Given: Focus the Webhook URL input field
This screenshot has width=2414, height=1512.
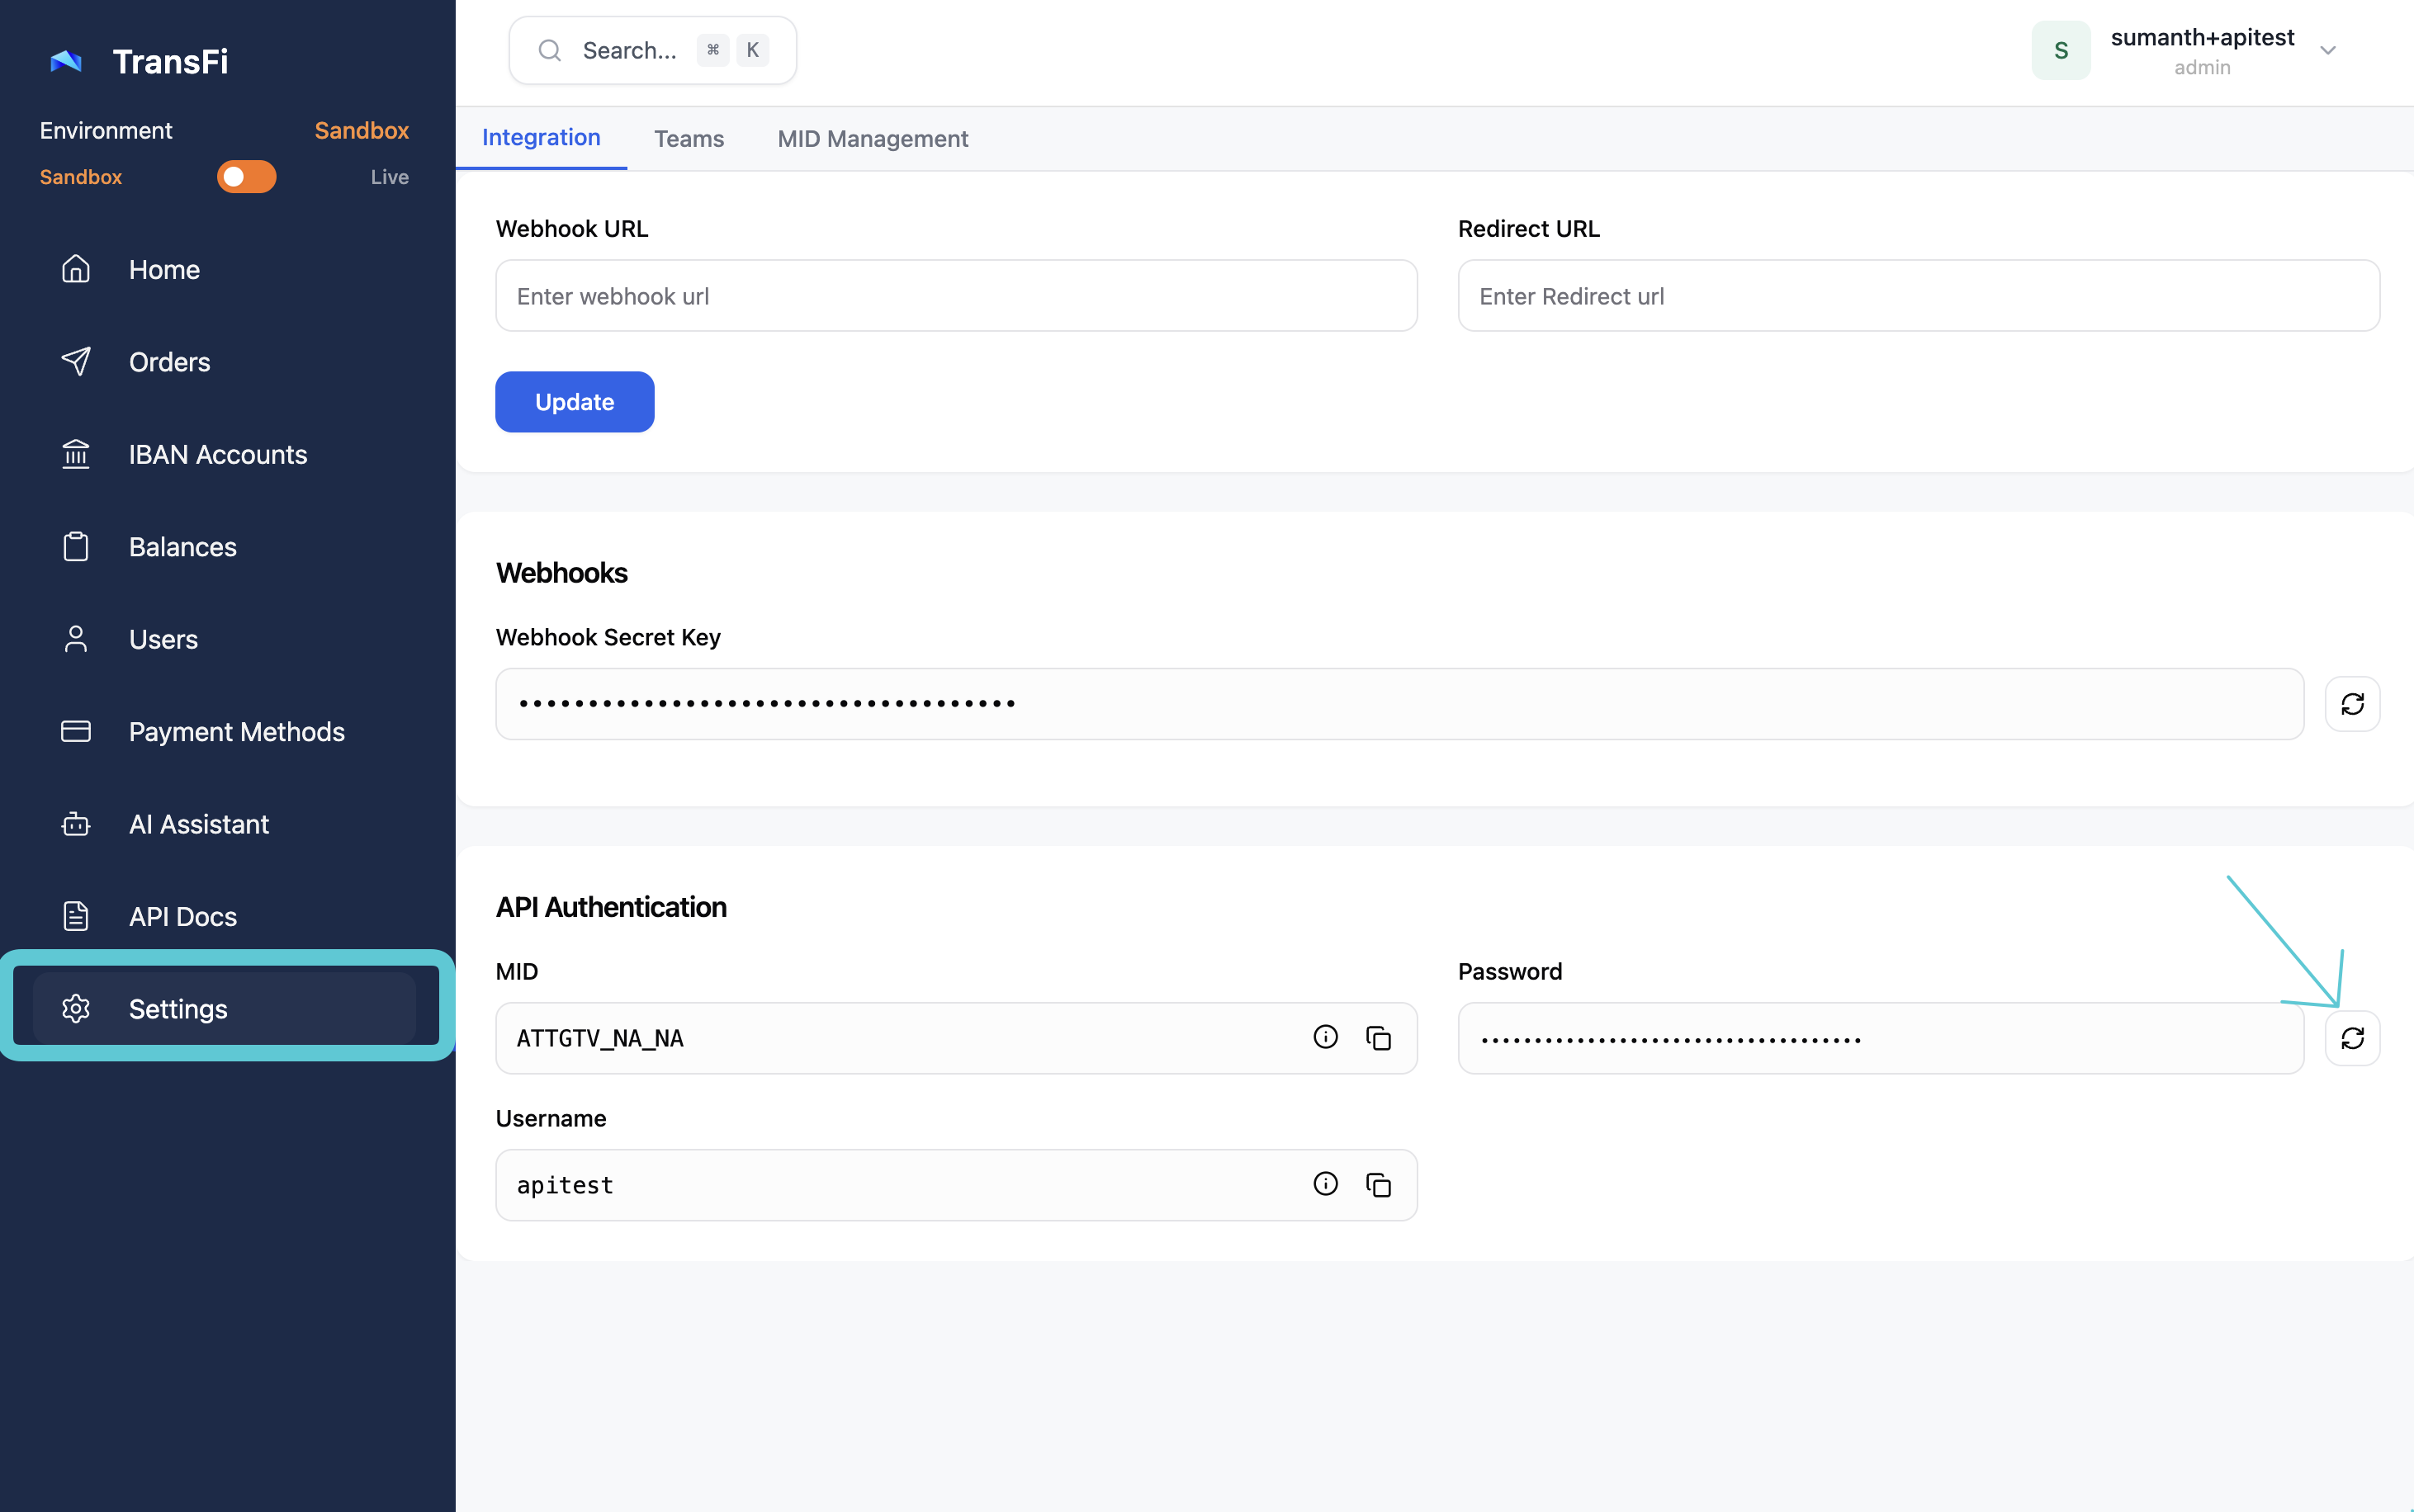Looking at the screenshot, I should [x=955, y=296].
